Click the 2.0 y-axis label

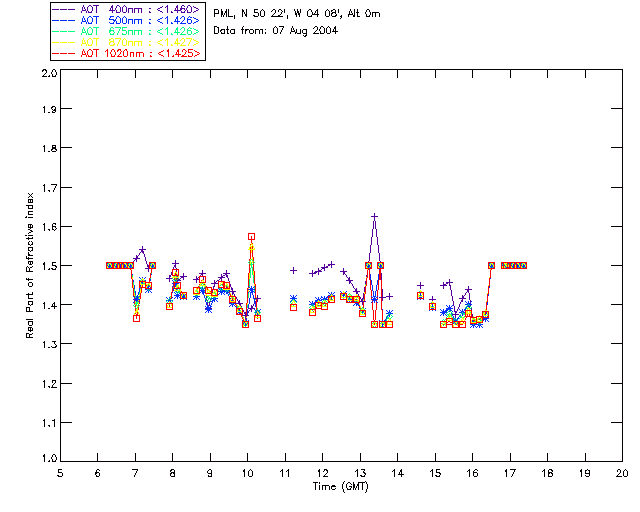(x=49, y=74)
